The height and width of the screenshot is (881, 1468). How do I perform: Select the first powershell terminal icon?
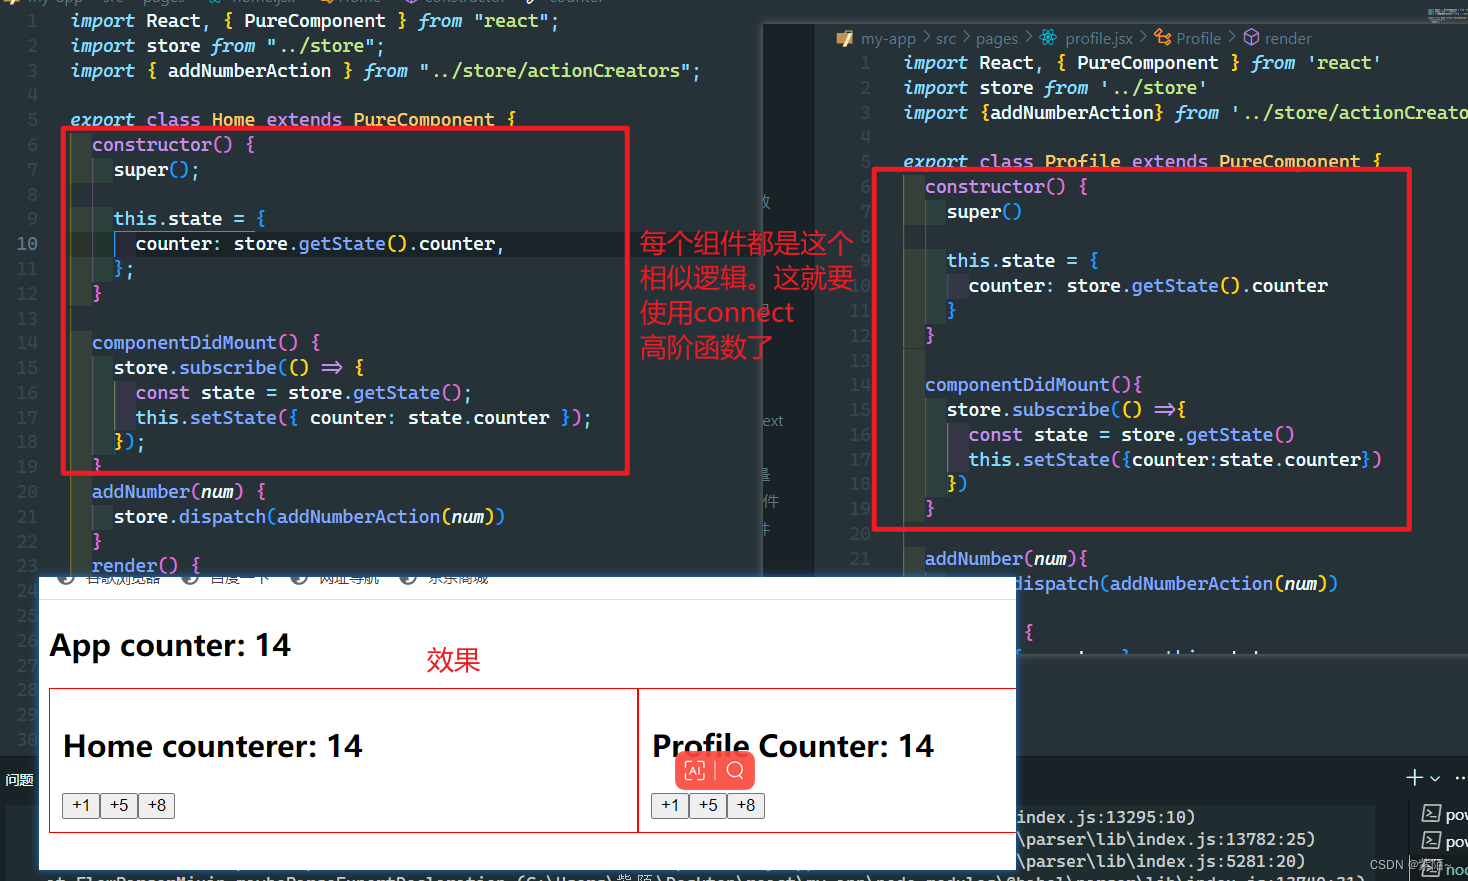pyautogui.click(x=1431, y=814)
